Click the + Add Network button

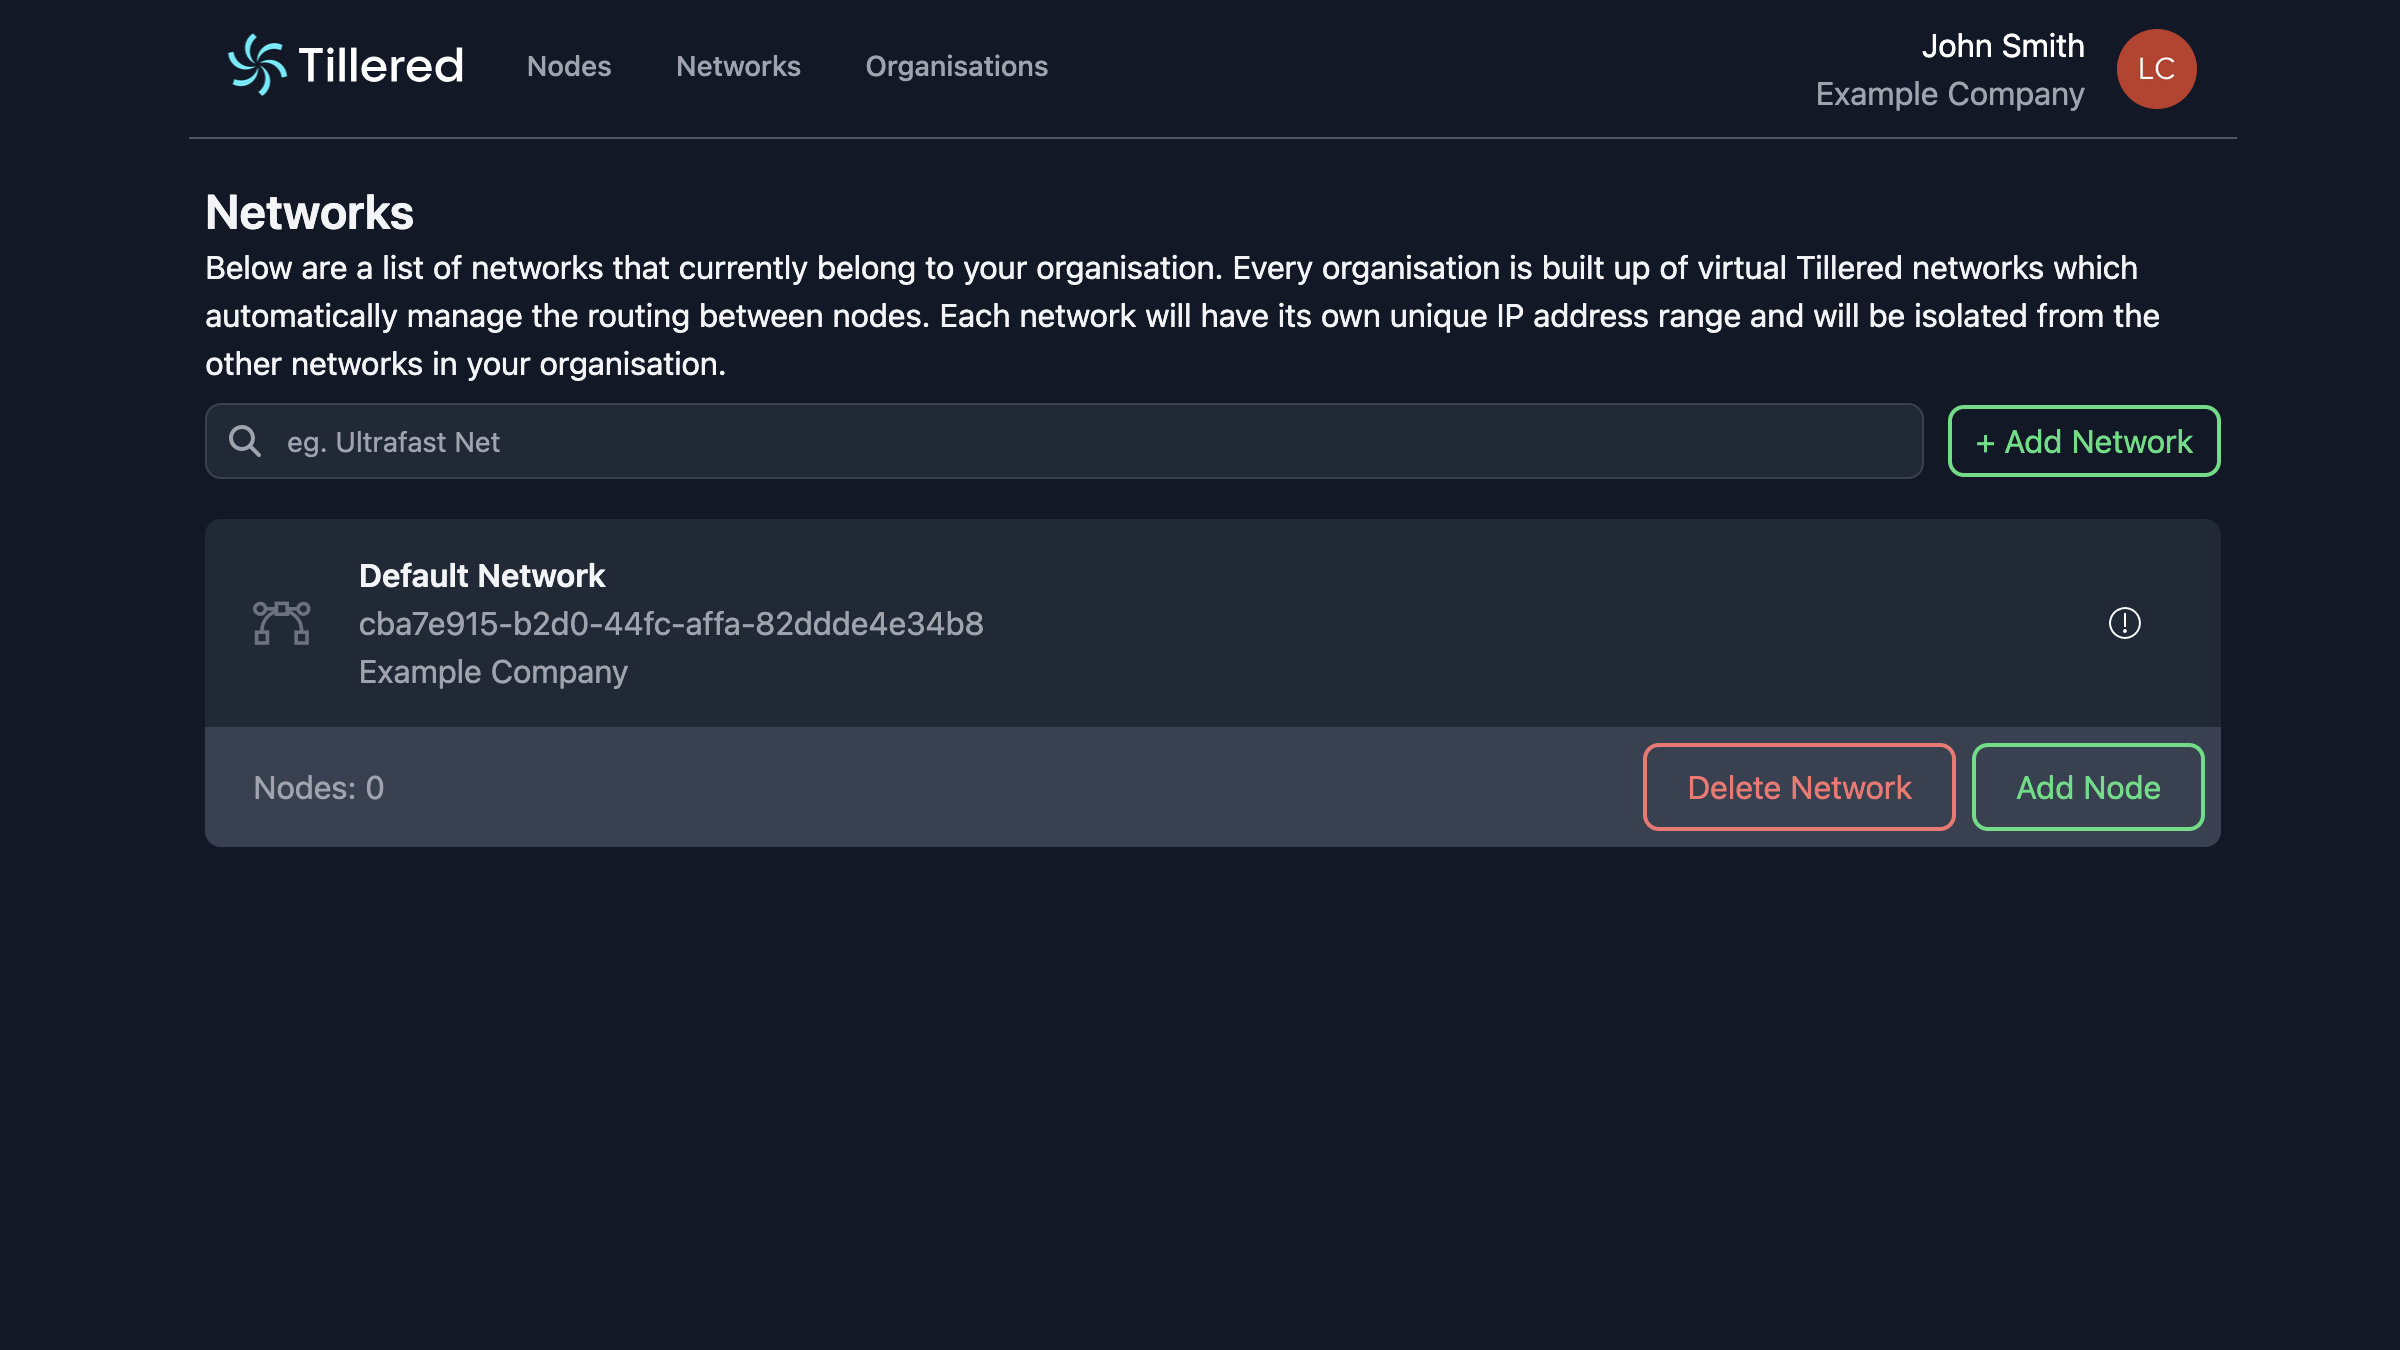2082,441
